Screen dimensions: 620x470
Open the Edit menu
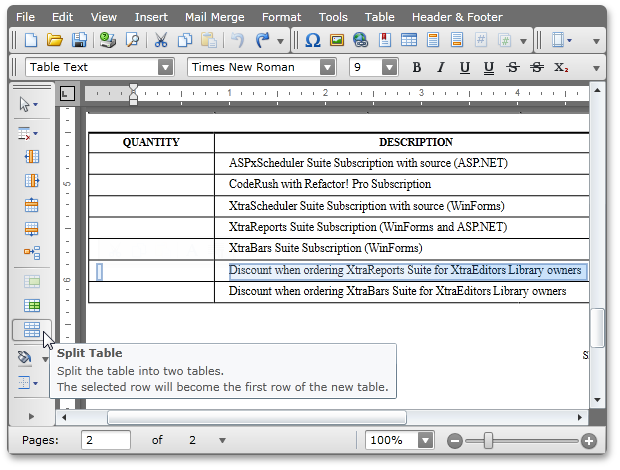[x=62, y=17]
